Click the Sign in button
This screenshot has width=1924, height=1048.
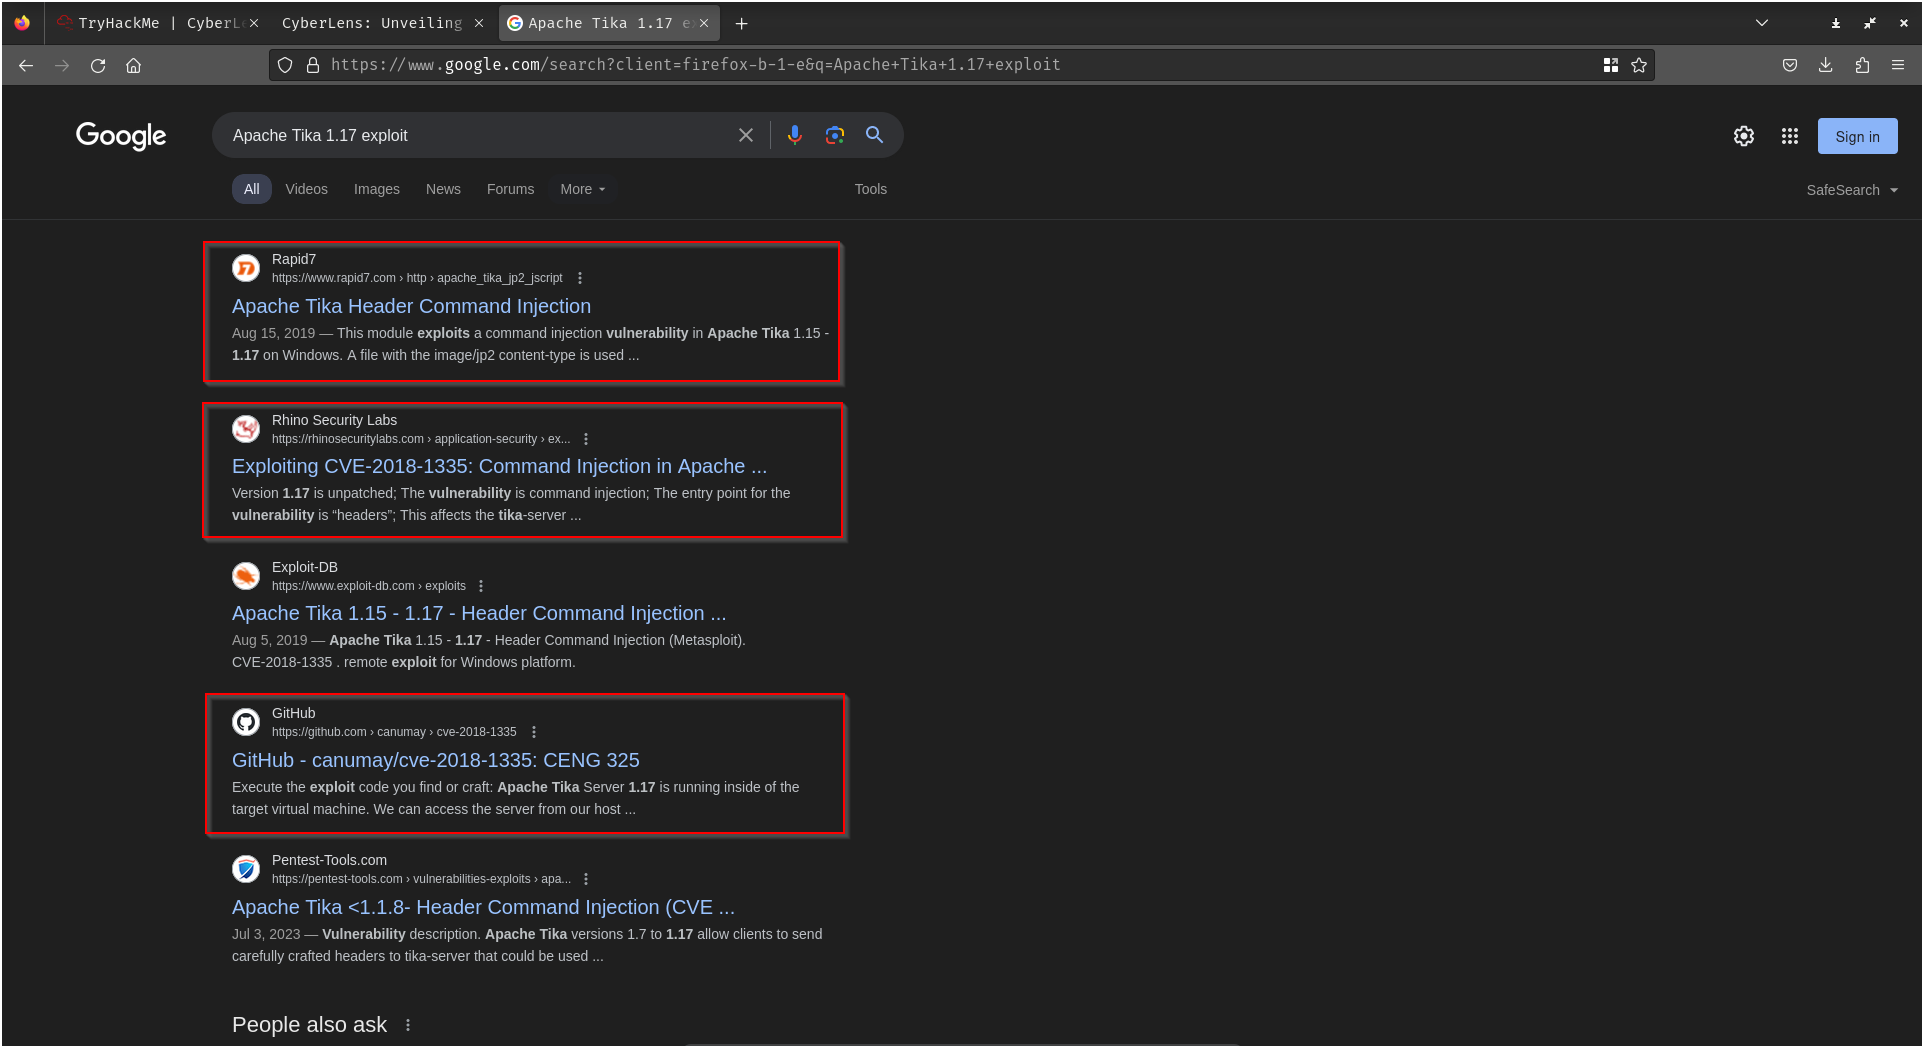click(x=1856, y=136)
